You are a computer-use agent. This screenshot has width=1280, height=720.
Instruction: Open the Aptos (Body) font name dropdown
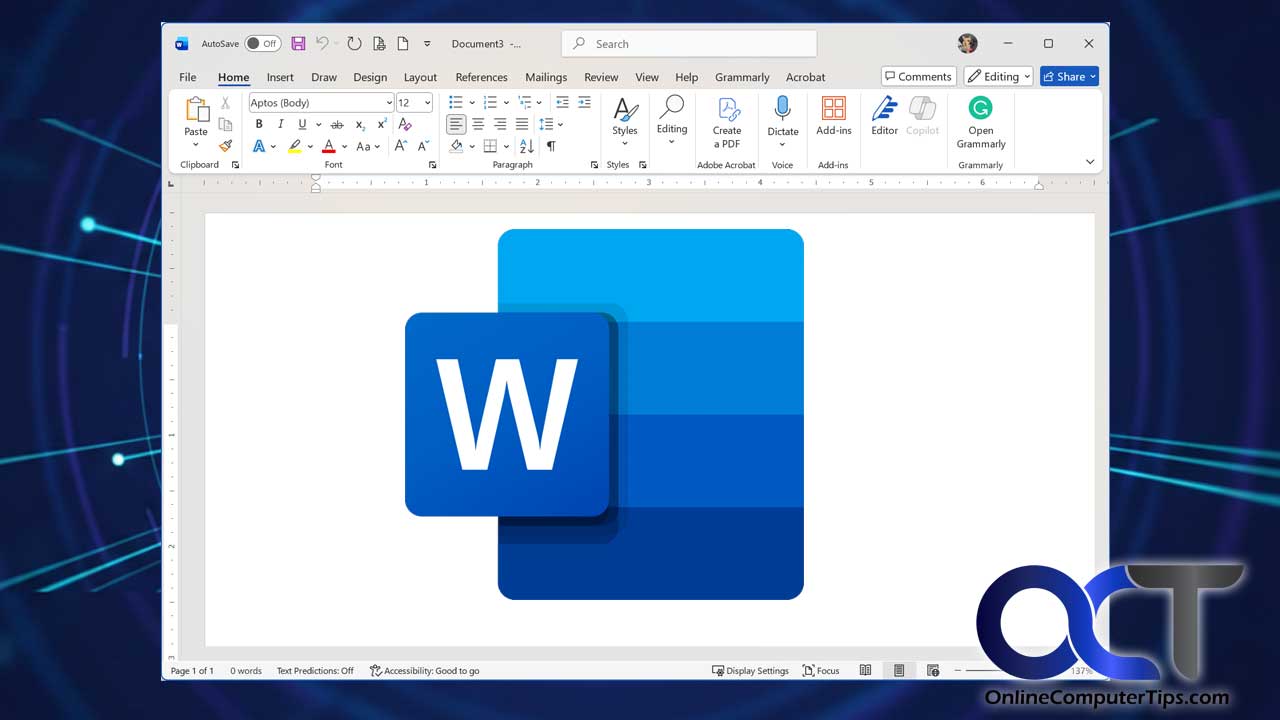[x=389, y=103]
